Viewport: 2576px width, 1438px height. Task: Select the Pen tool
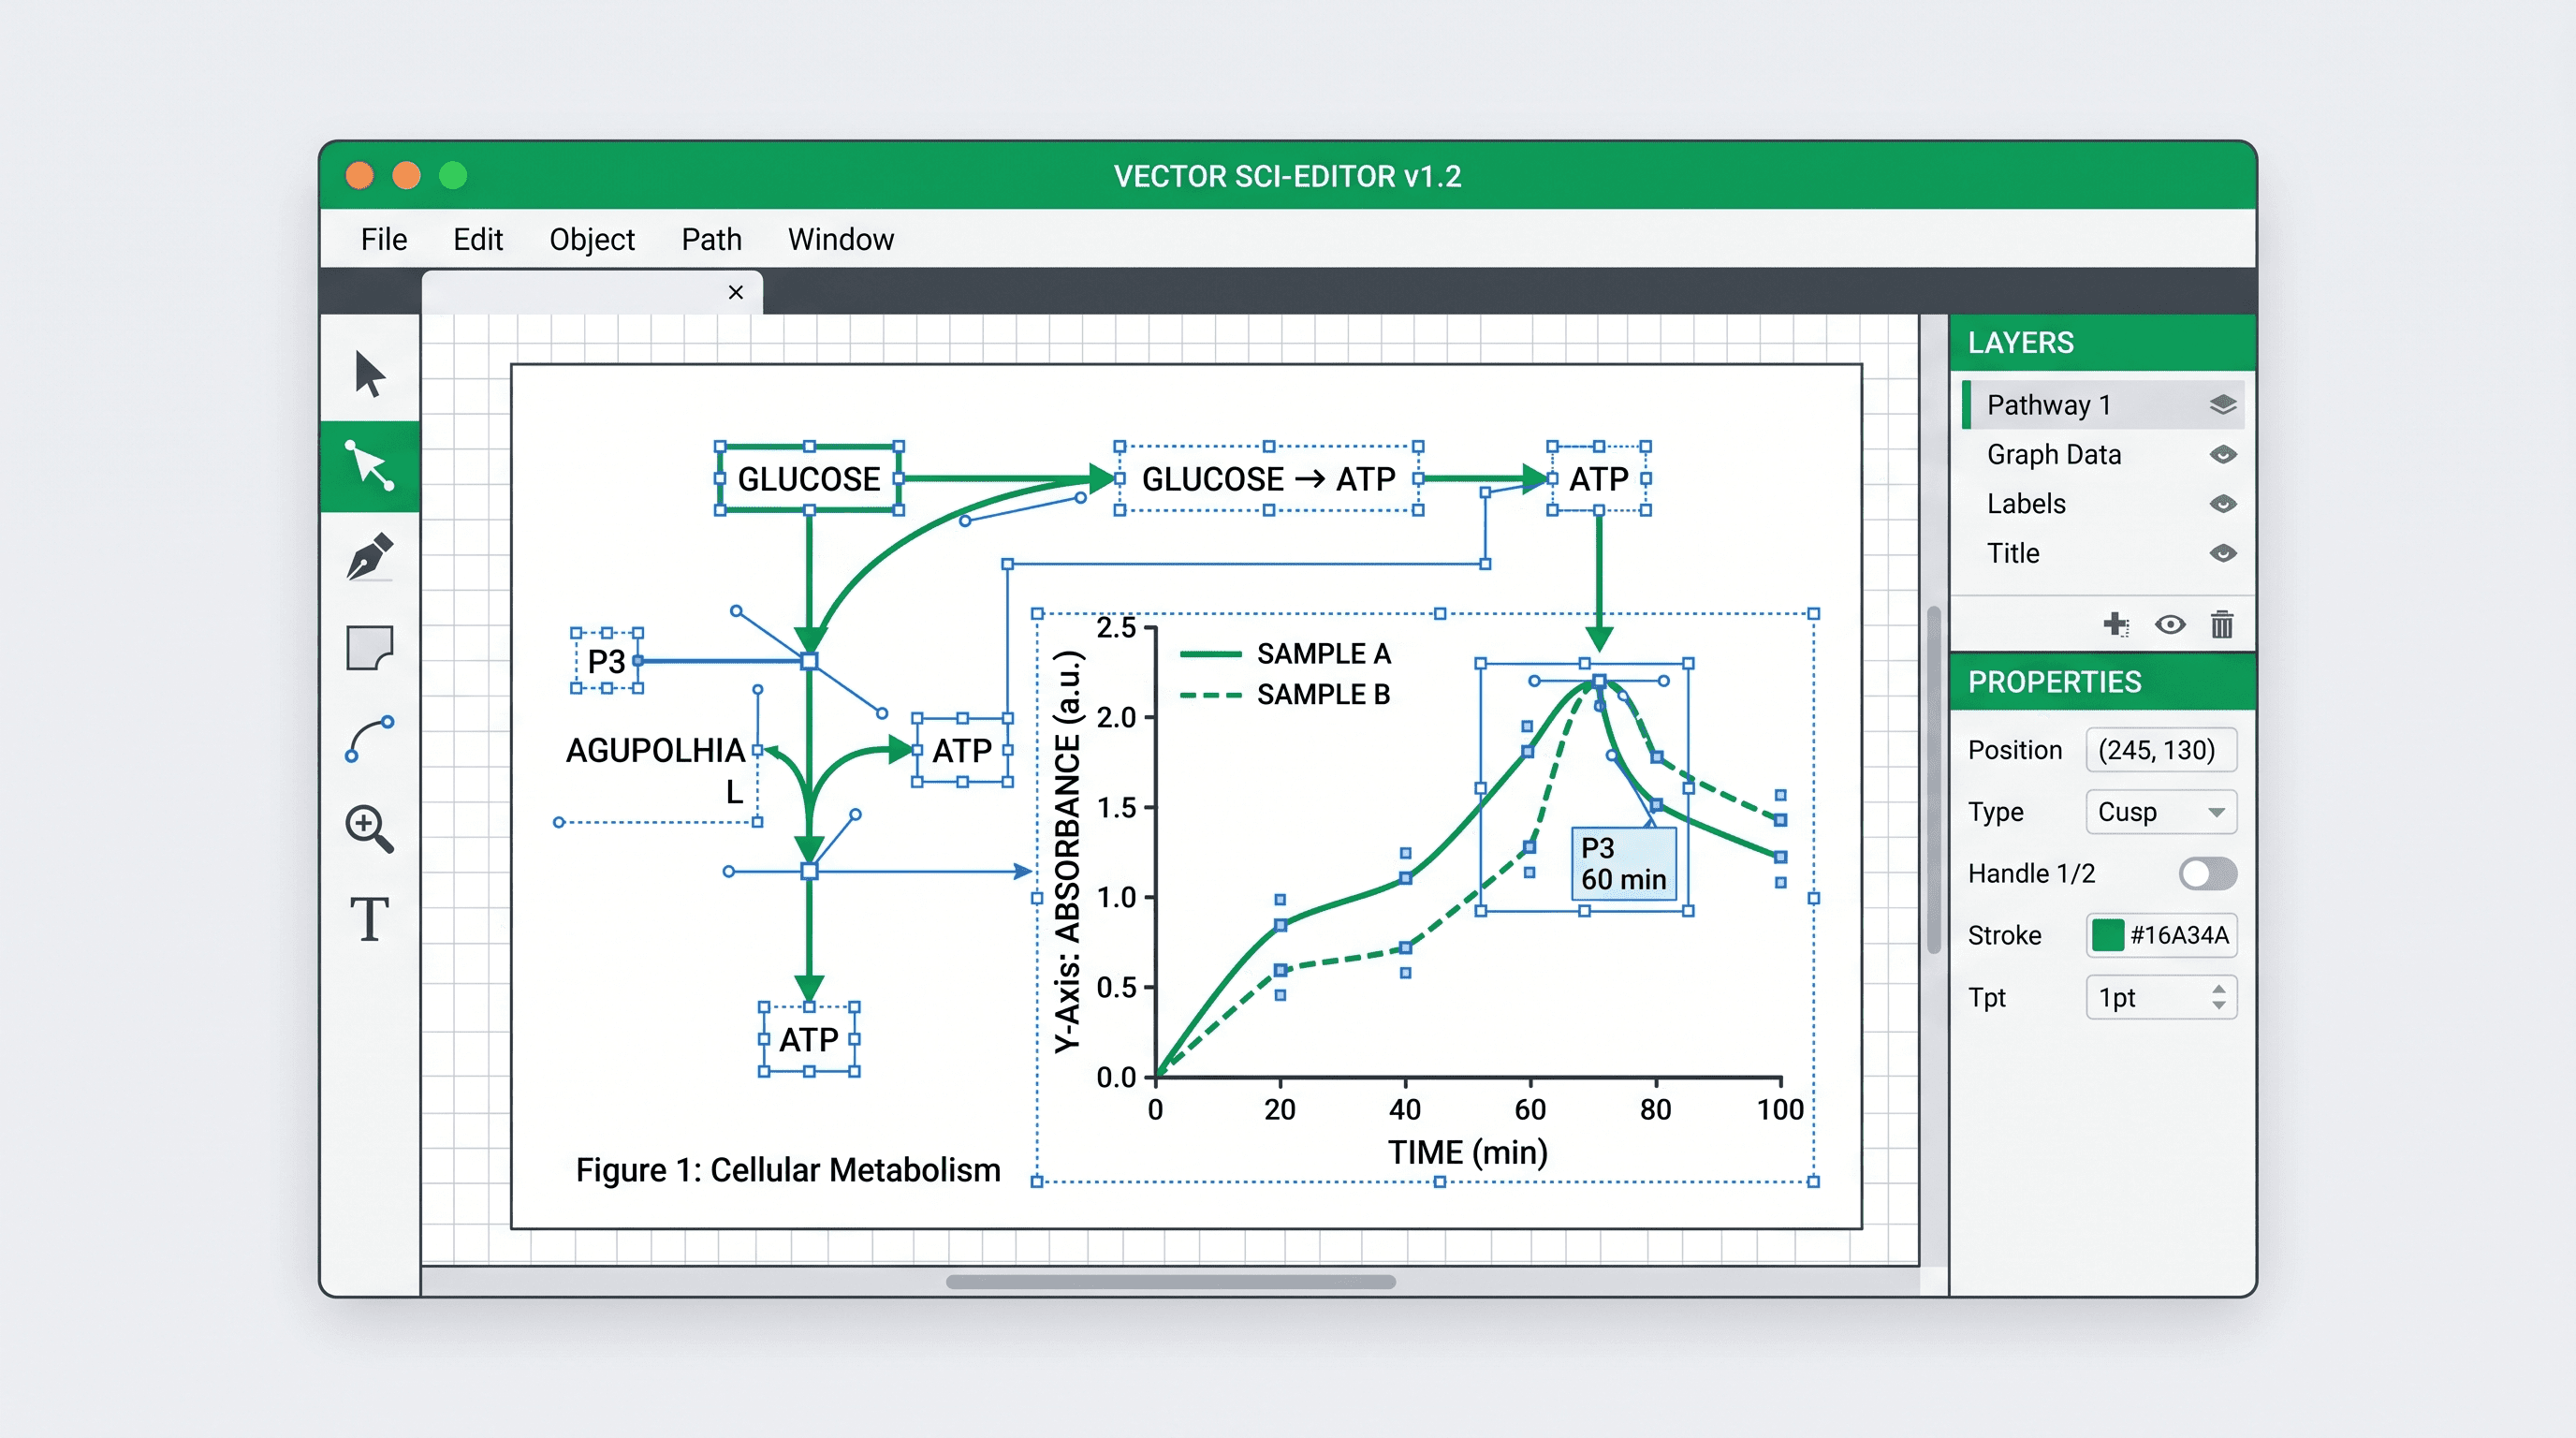[x=369, y=557]
